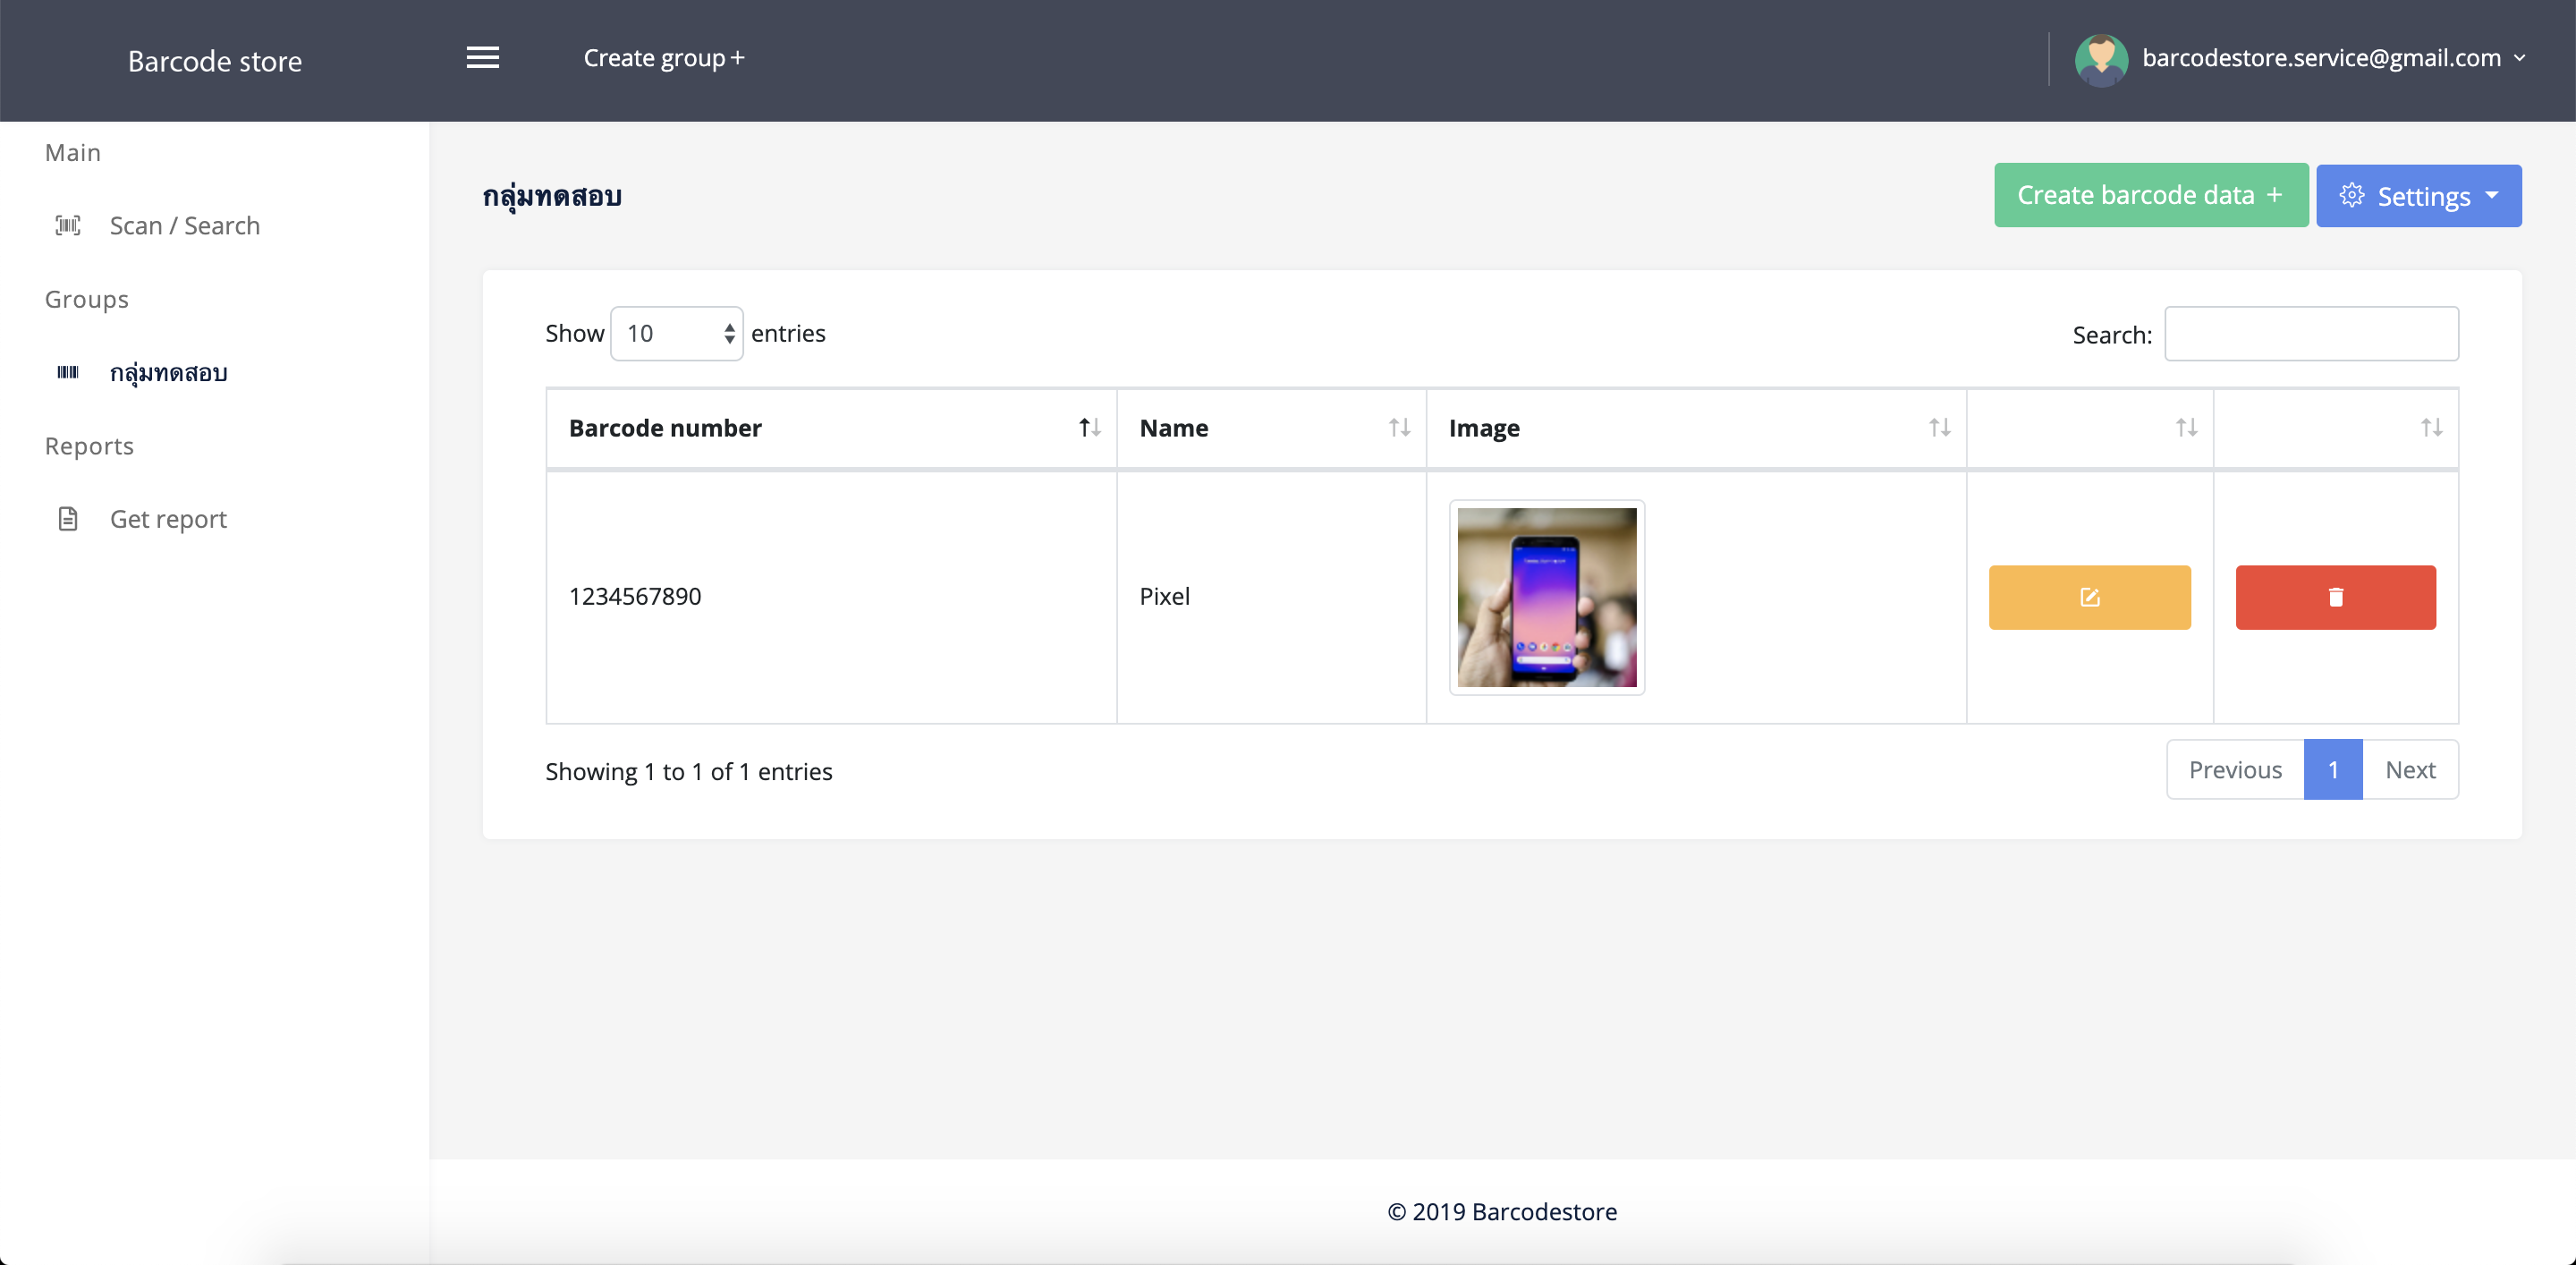Open the Pixel phone image thumbnail

click(x=1546, y=597)
